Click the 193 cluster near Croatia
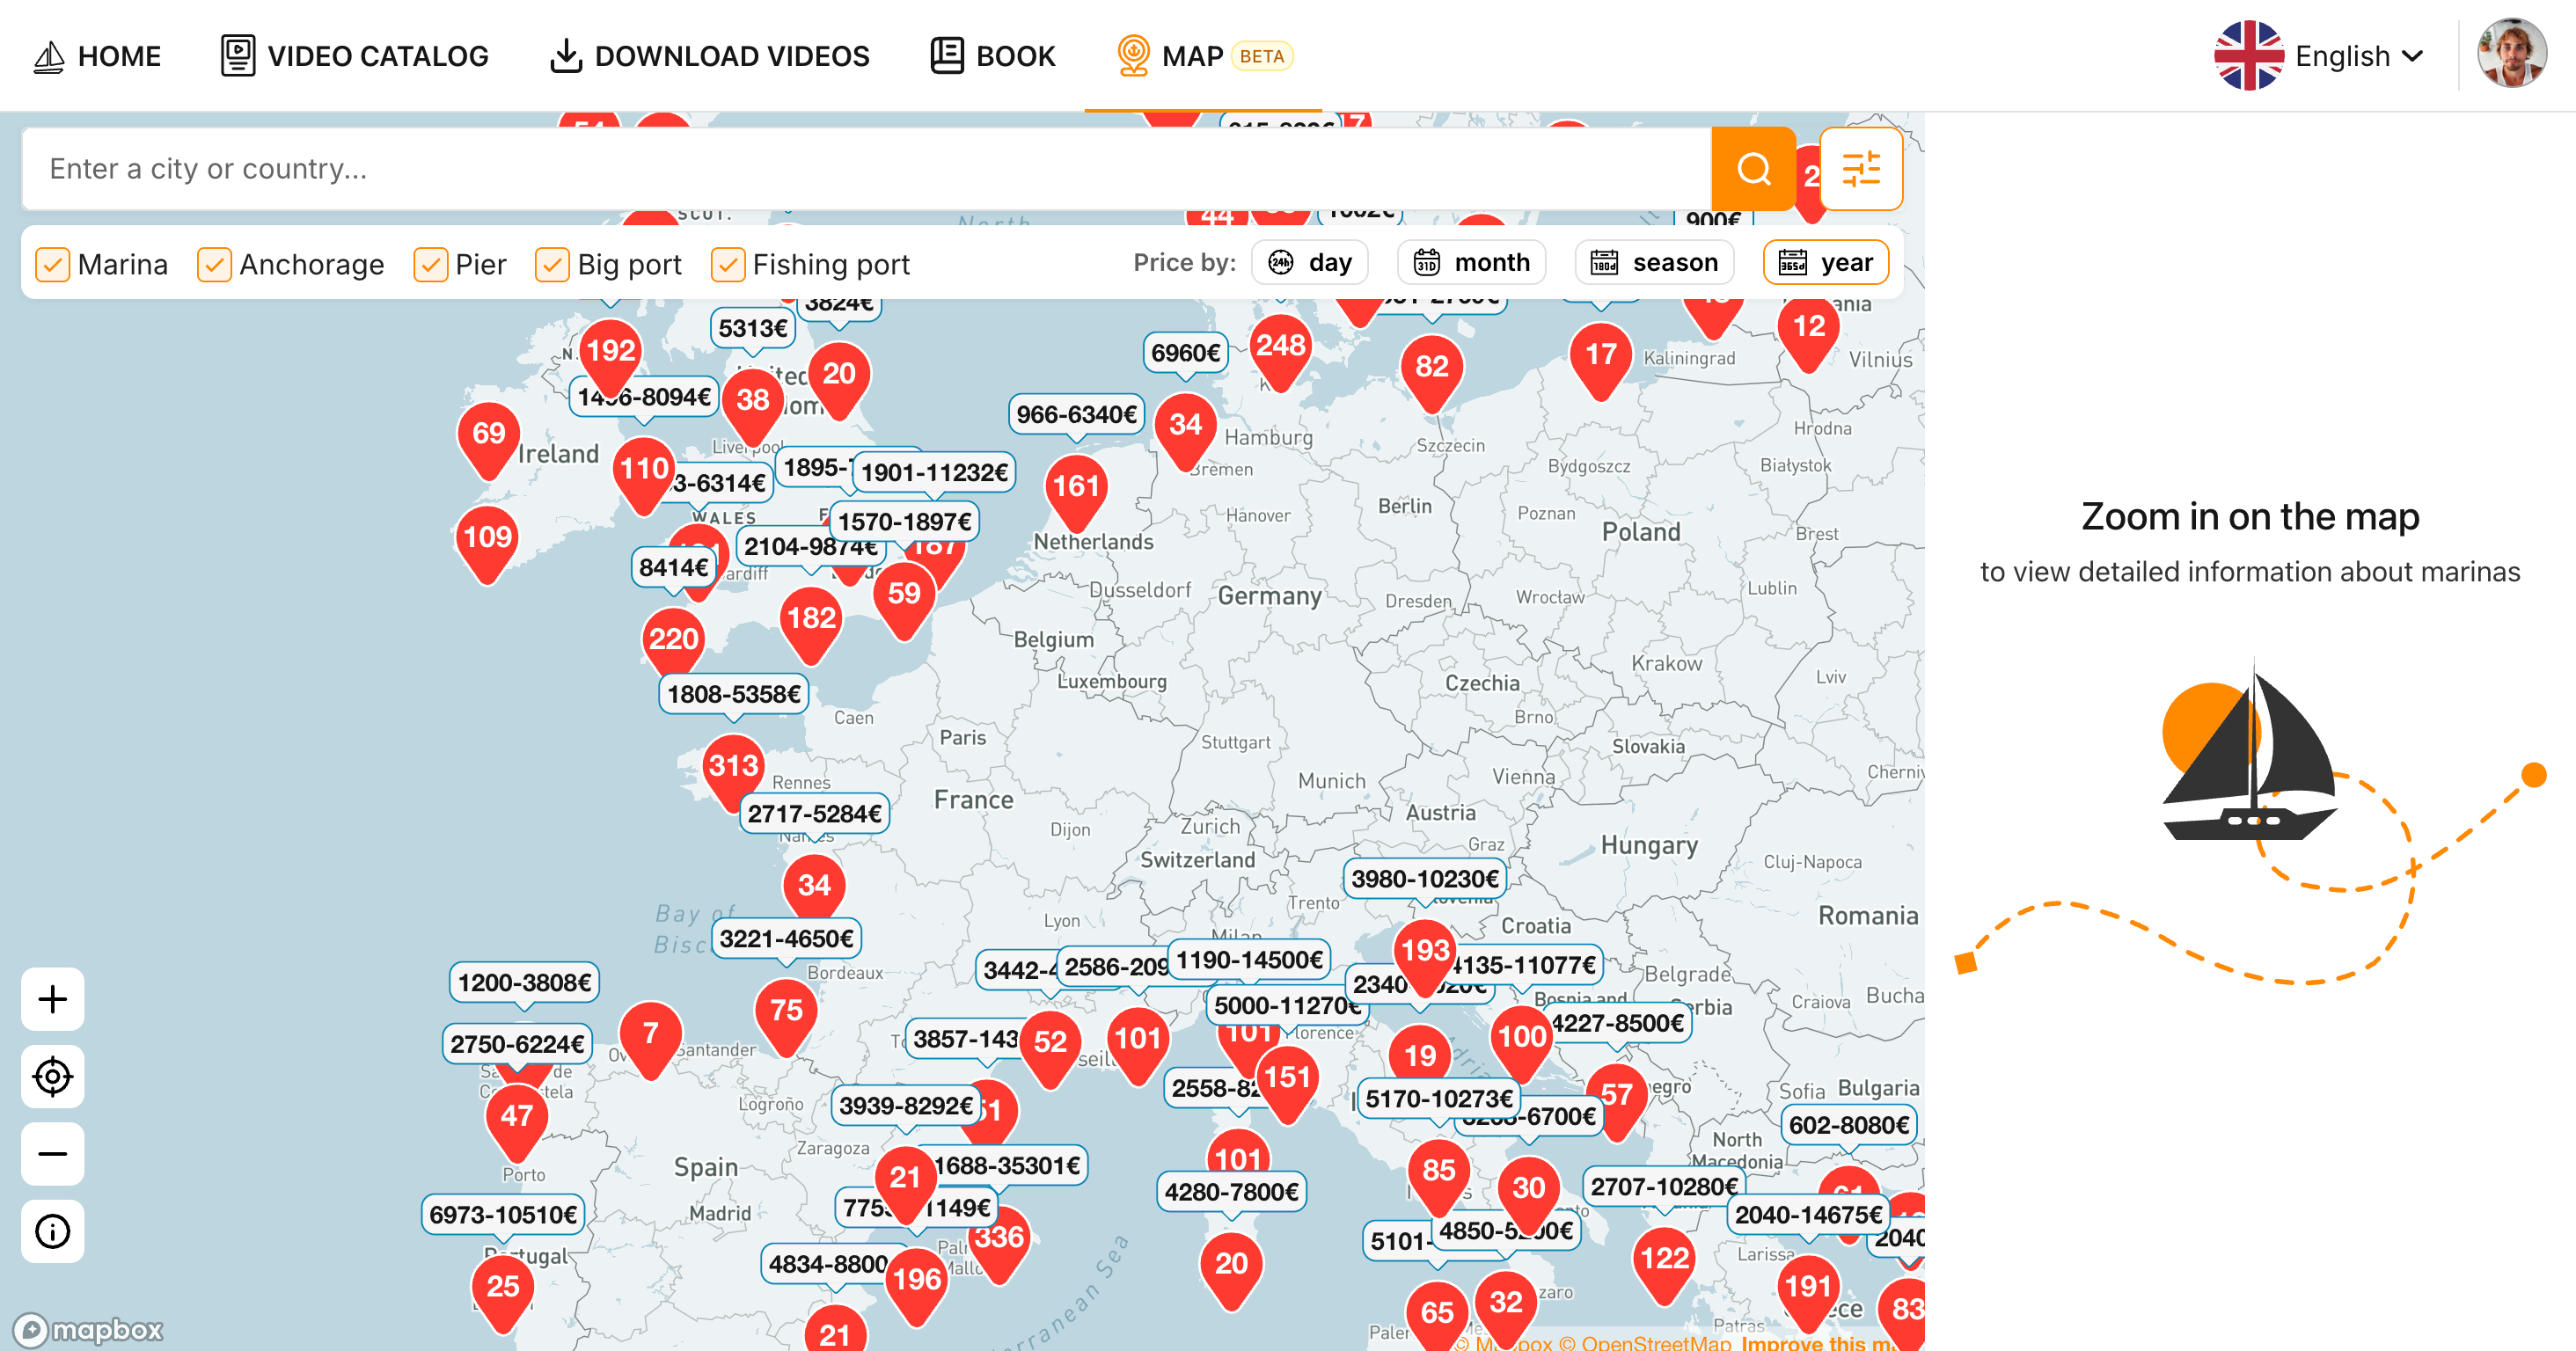The height and width of the screenshot is (1351, 2576). 1425,956
